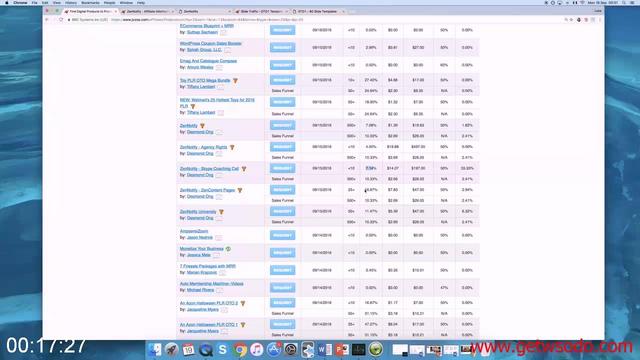The height and width of the screenshot is (360, 640).
Task: Reload the current page
Action: point(61,20)
